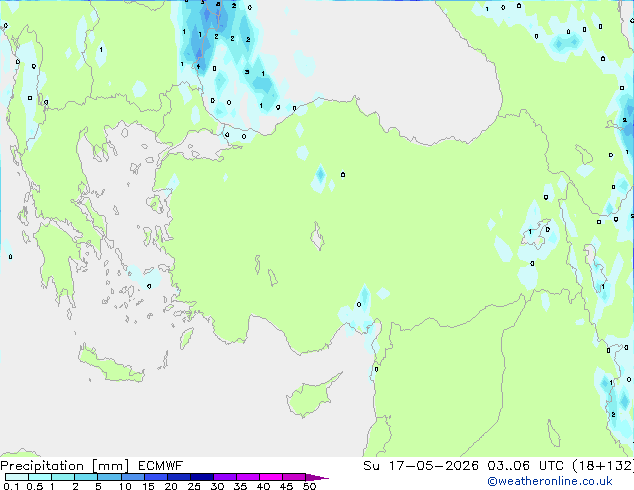Click the 1 to 2 mm legend swatch
Screen dimensions: 634x490
click(x=63, y=477)
